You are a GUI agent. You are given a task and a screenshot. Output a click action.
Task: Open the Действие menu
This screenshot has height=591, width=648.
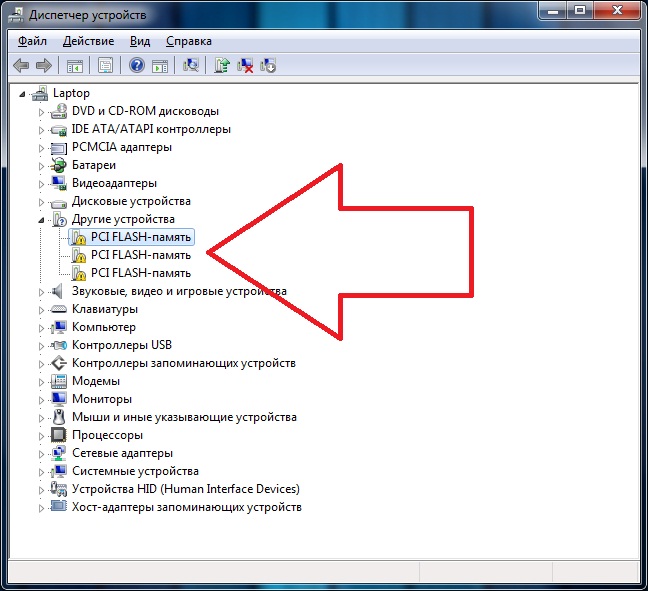click(88, 41)
